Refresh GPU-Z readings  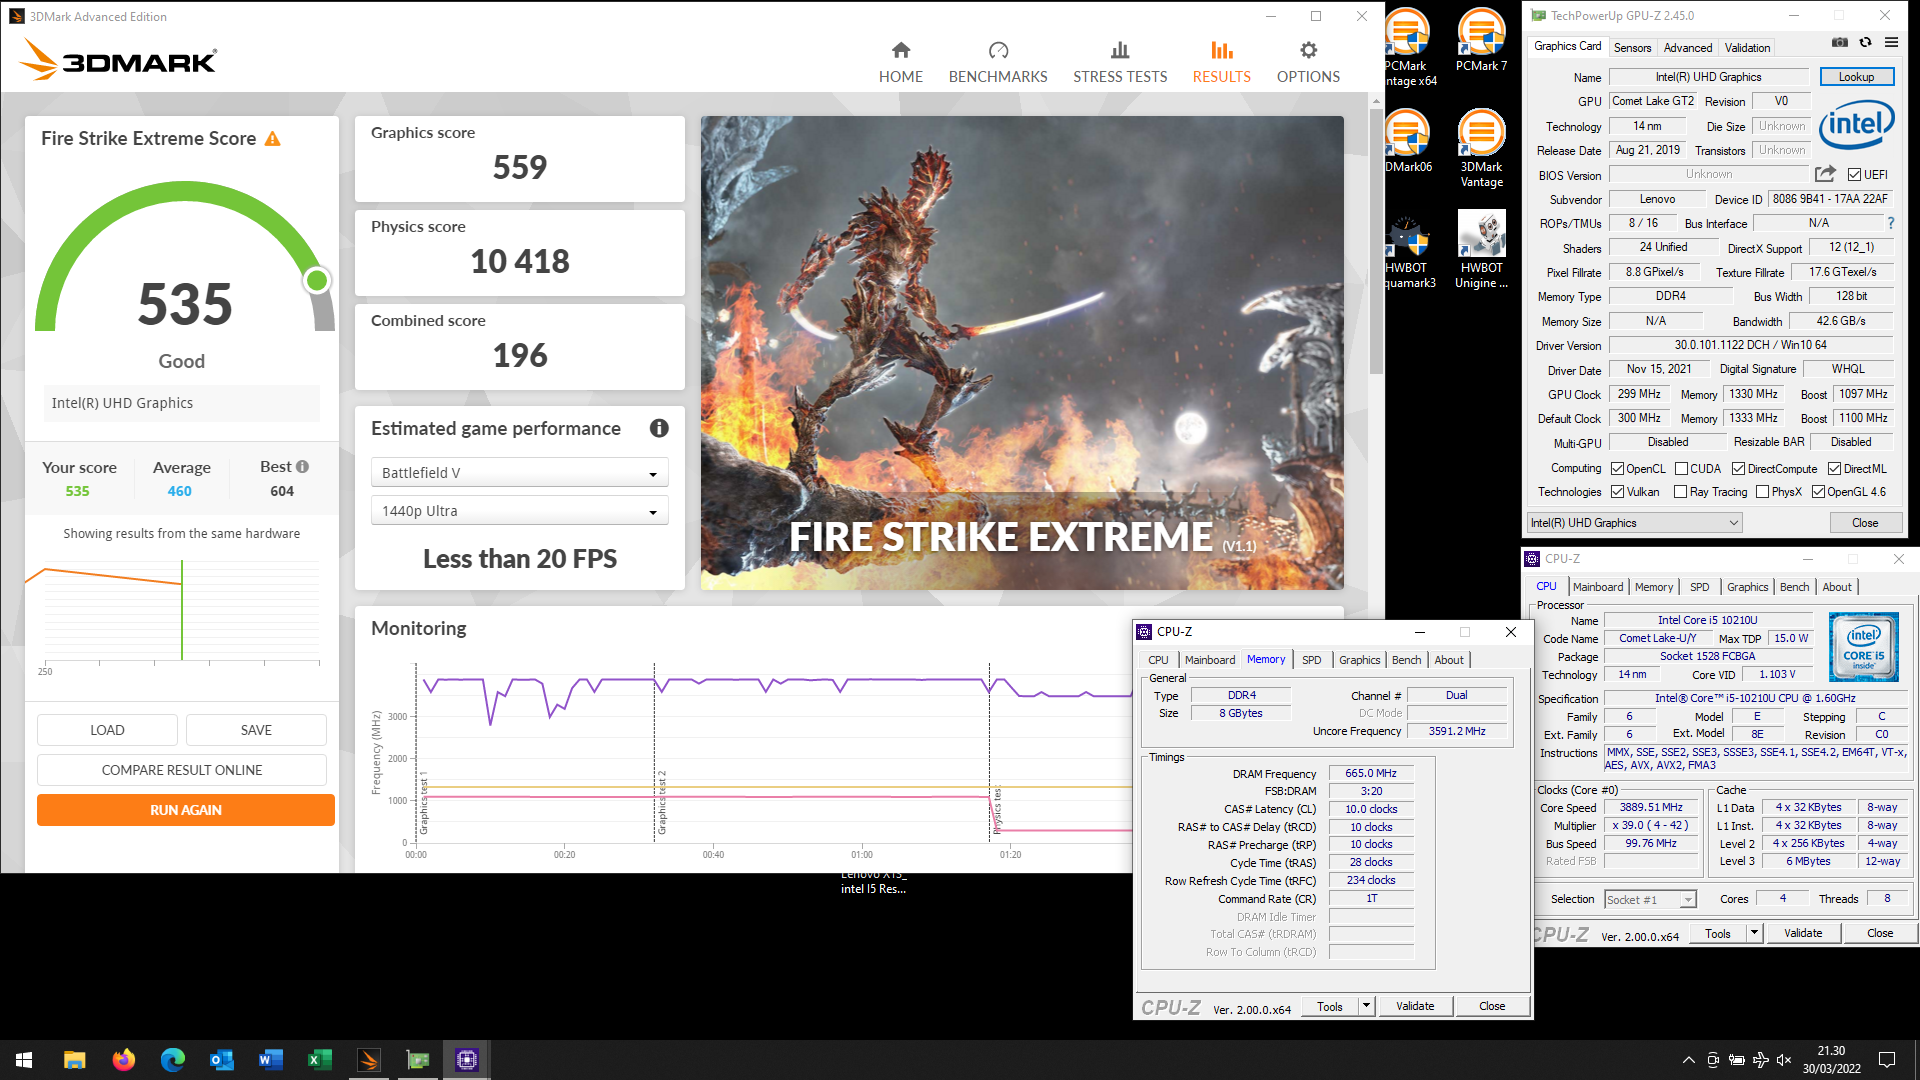1865,42
